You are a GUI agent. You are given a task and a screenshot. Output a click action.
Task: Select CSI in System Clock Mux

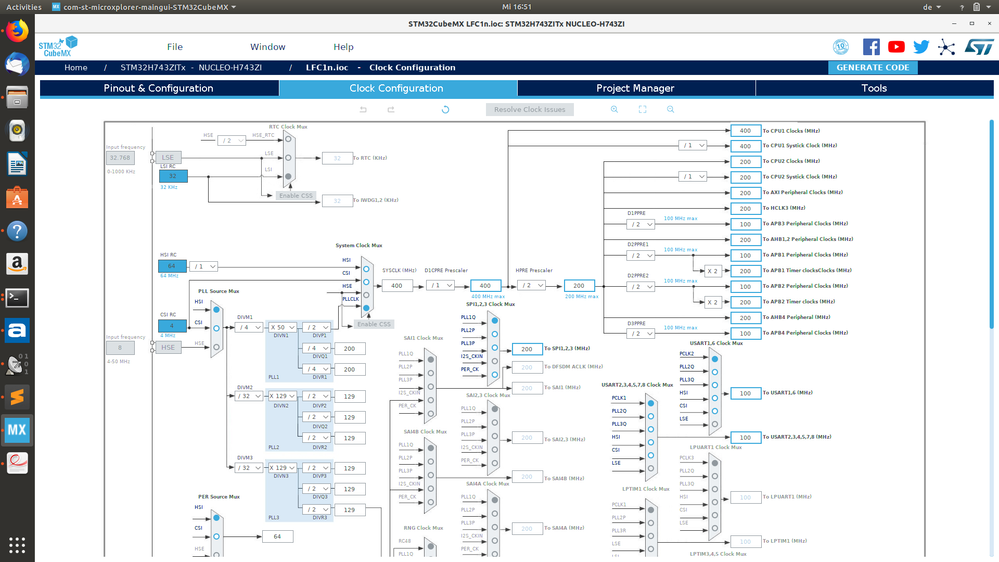pyautogui.click(x=366, y=282)
